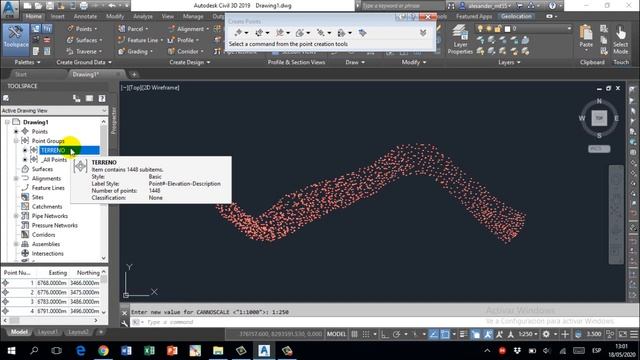Open File Explorer from taskbar
The image size is (640, 360).
pos(218,351)
